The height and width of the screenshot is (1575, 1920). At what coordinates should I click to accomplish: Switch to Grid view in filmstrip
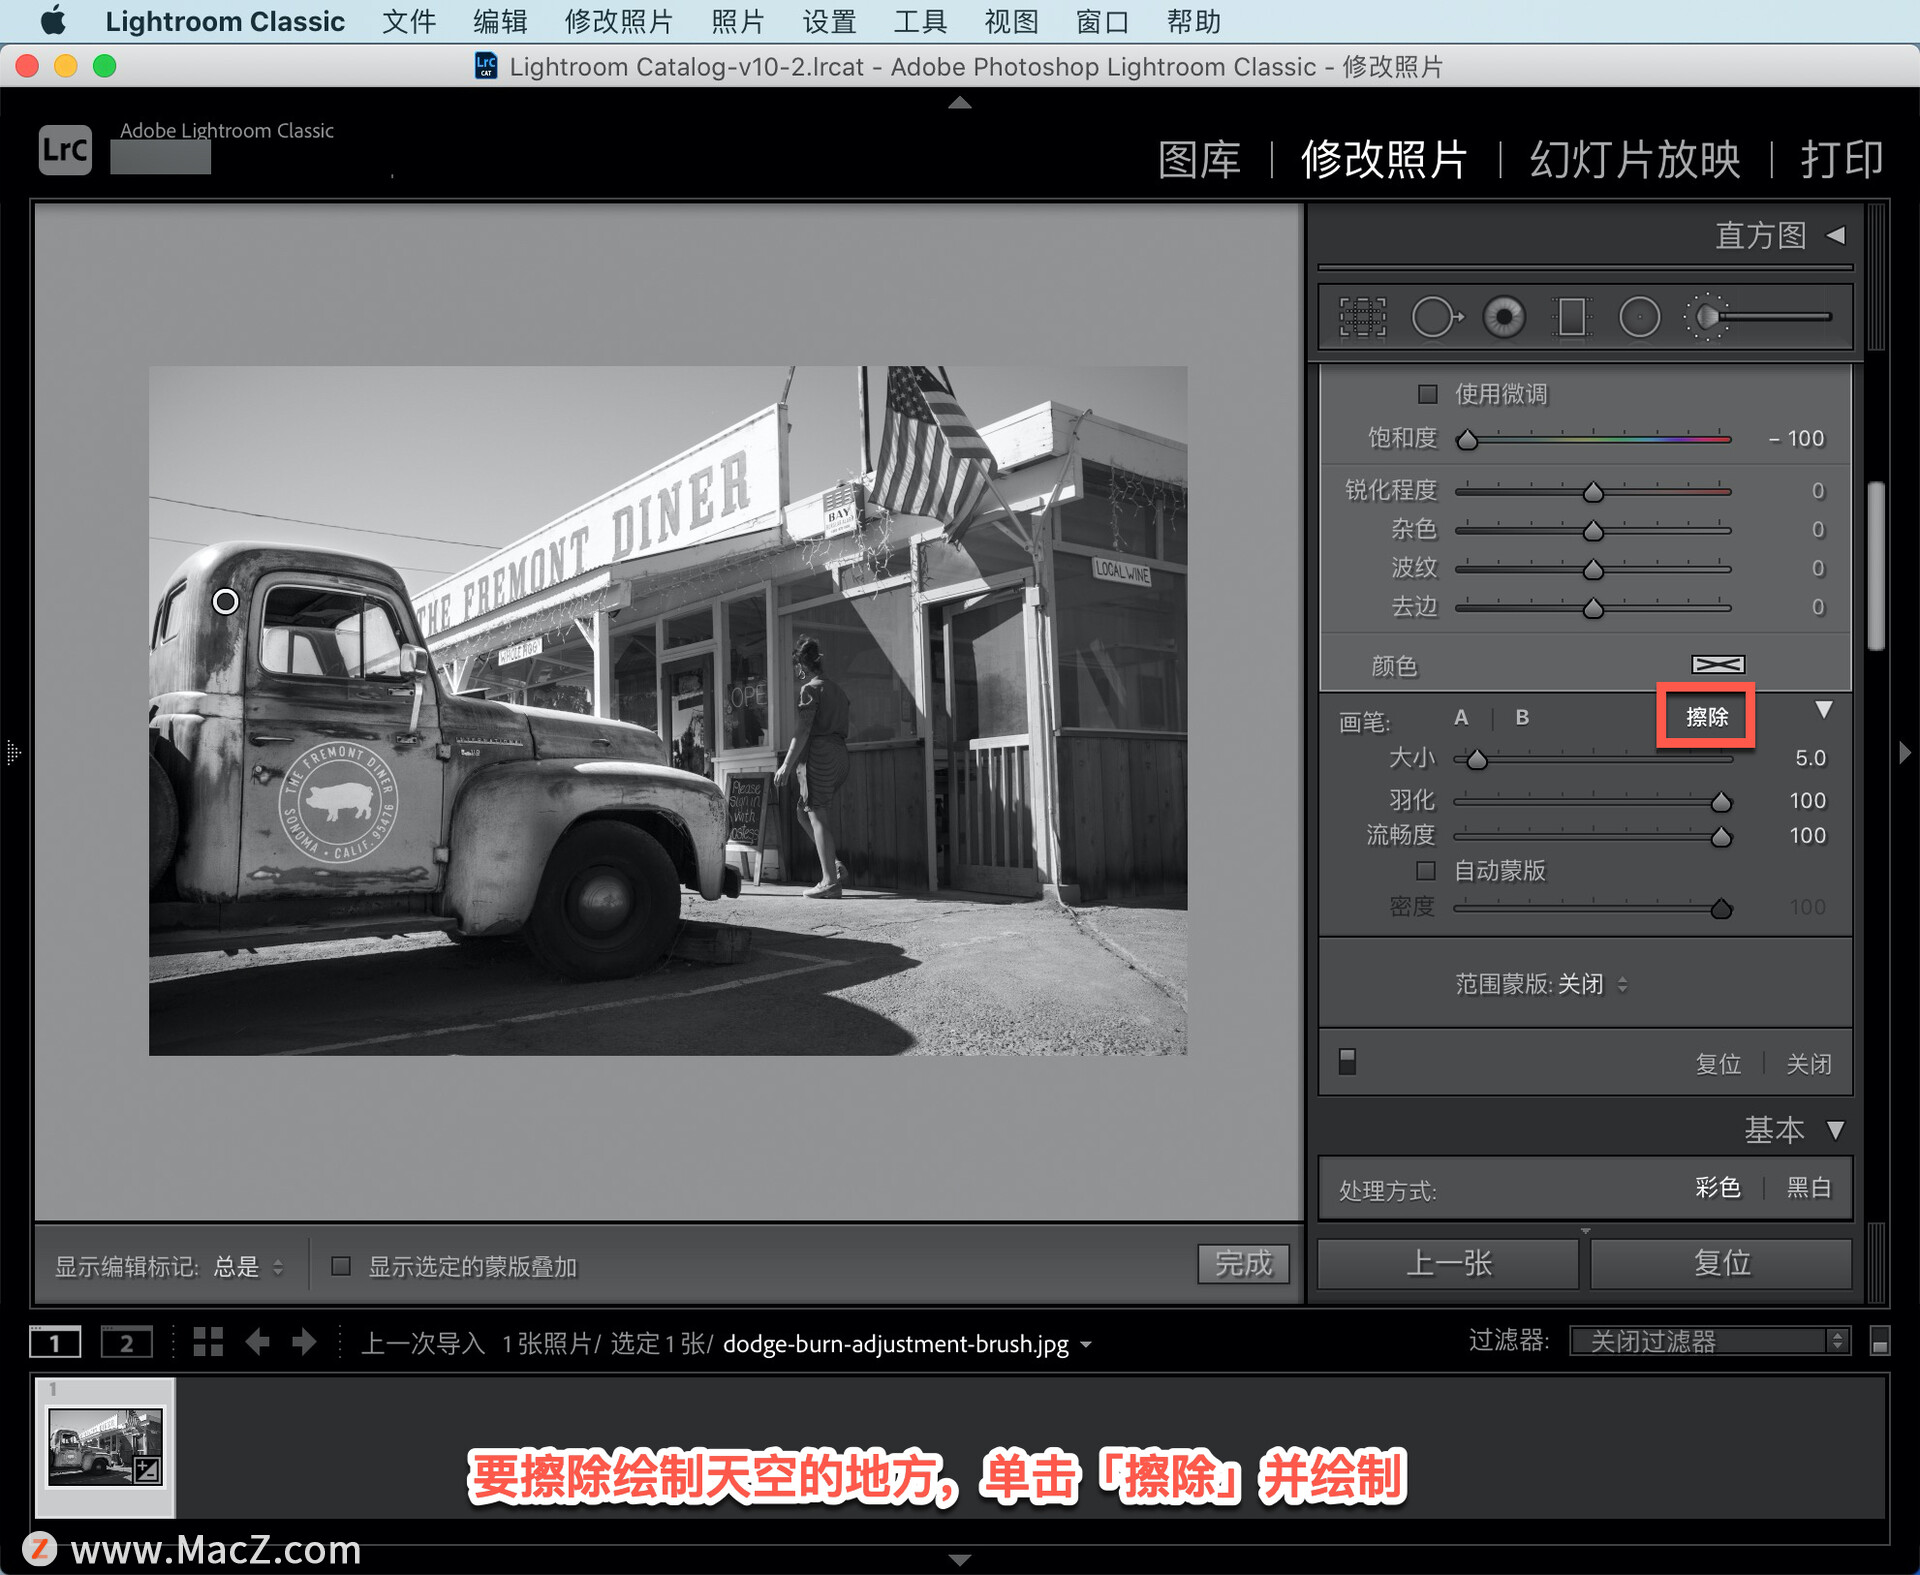pos(207,1342)
